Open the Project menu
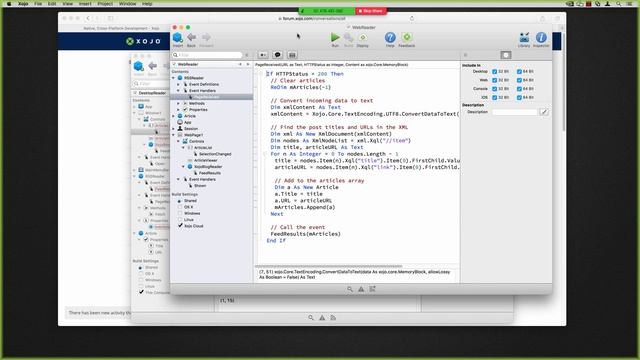The image size is (640, 360). tap(105, 4)
